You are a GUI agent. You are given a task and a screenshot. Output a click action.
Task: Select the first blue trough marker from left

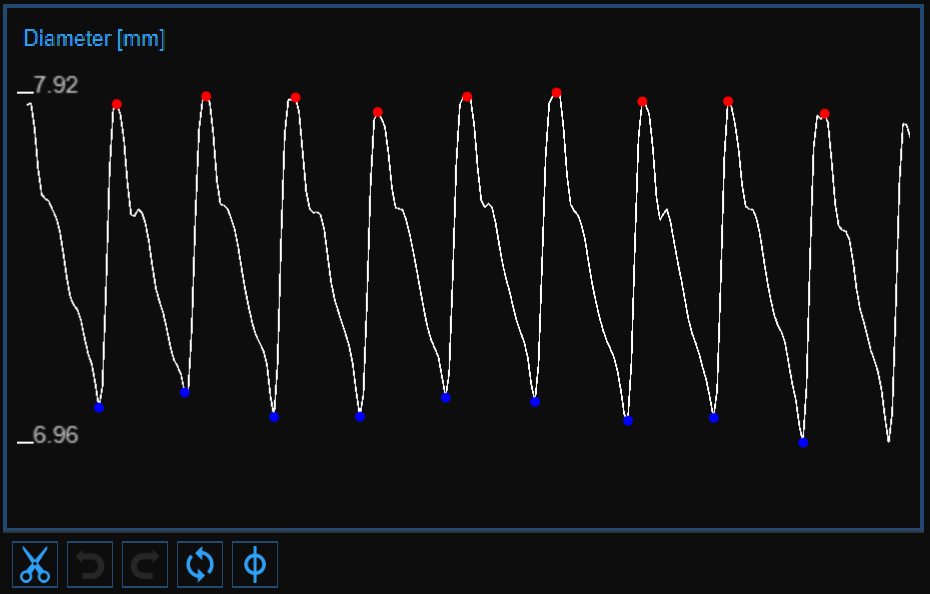[x=99, y=407]
